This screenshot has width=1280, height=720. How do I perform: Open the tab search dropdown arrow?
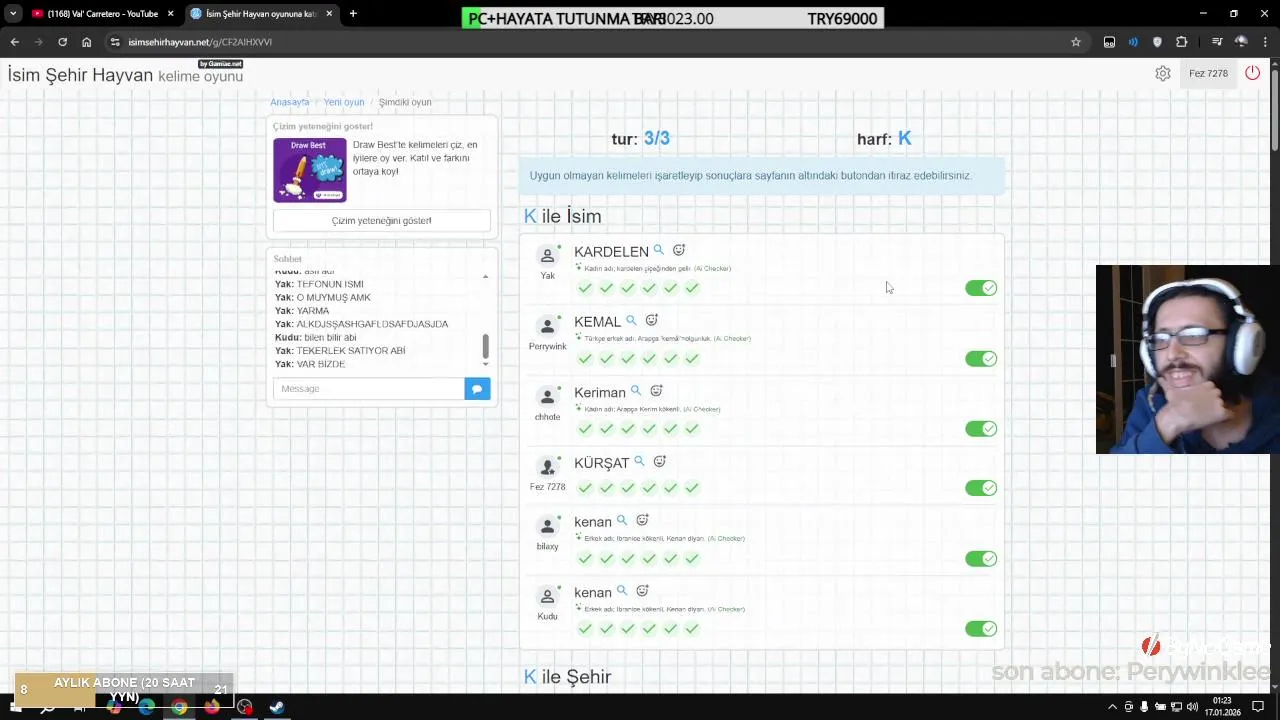pyautogui.click(x=13, y=14)
